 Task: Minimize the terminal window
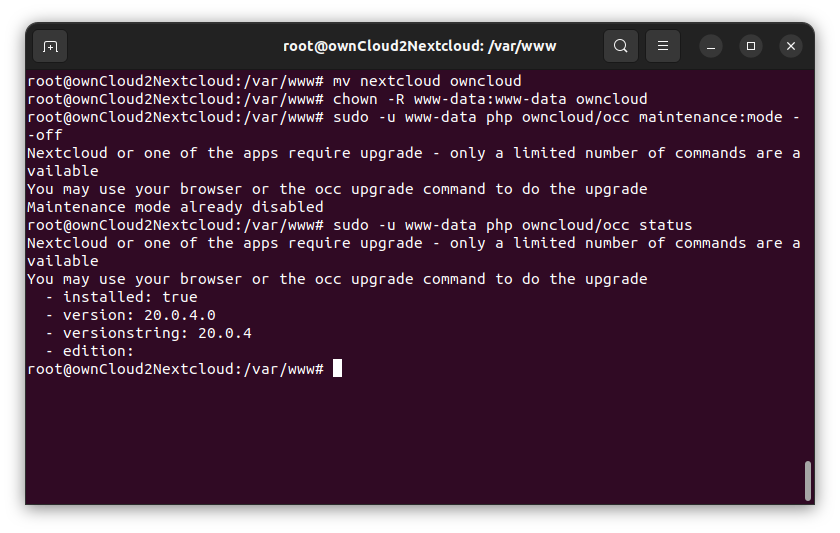(711, 47)
